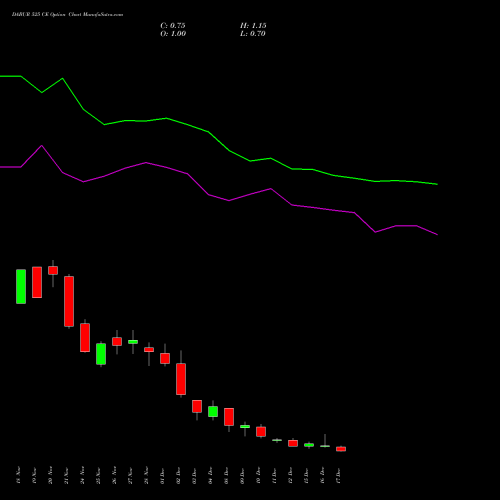The image size is (500, 500).
Task: Click the green candlestick for 04 Dec
Action: pos(213,411)
